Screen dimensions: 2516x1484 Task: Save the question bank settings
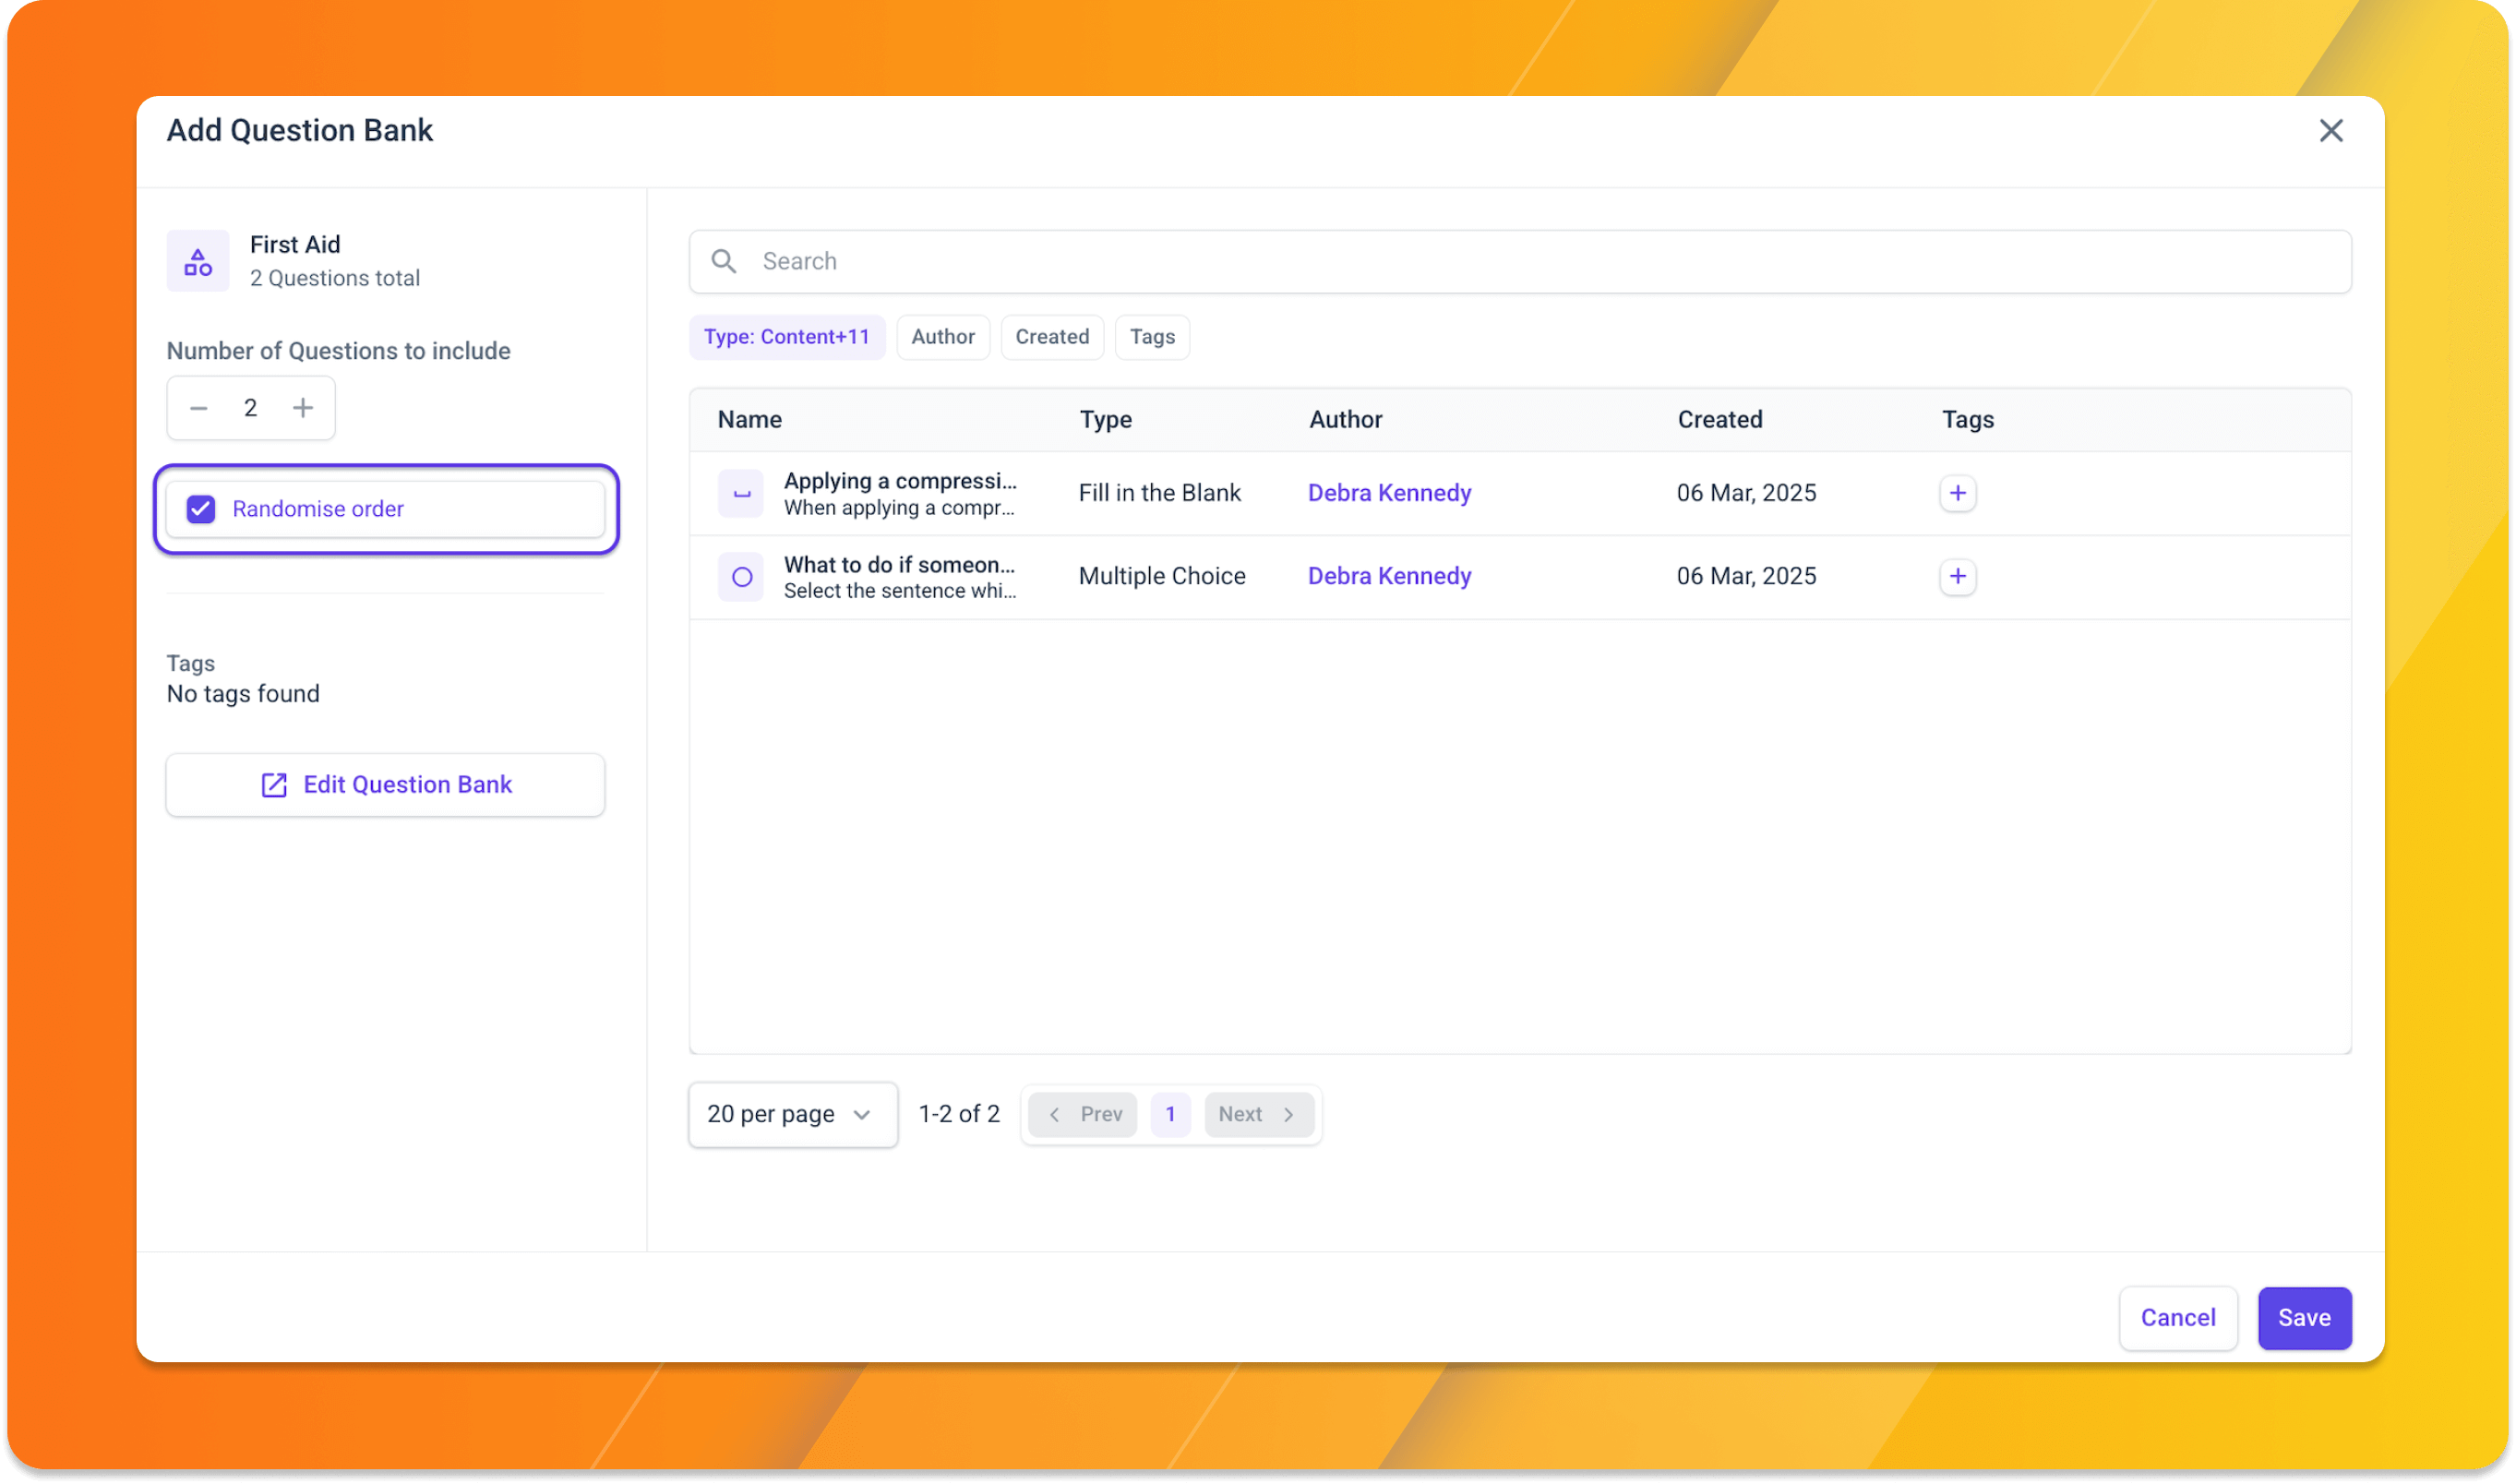2305,1319
